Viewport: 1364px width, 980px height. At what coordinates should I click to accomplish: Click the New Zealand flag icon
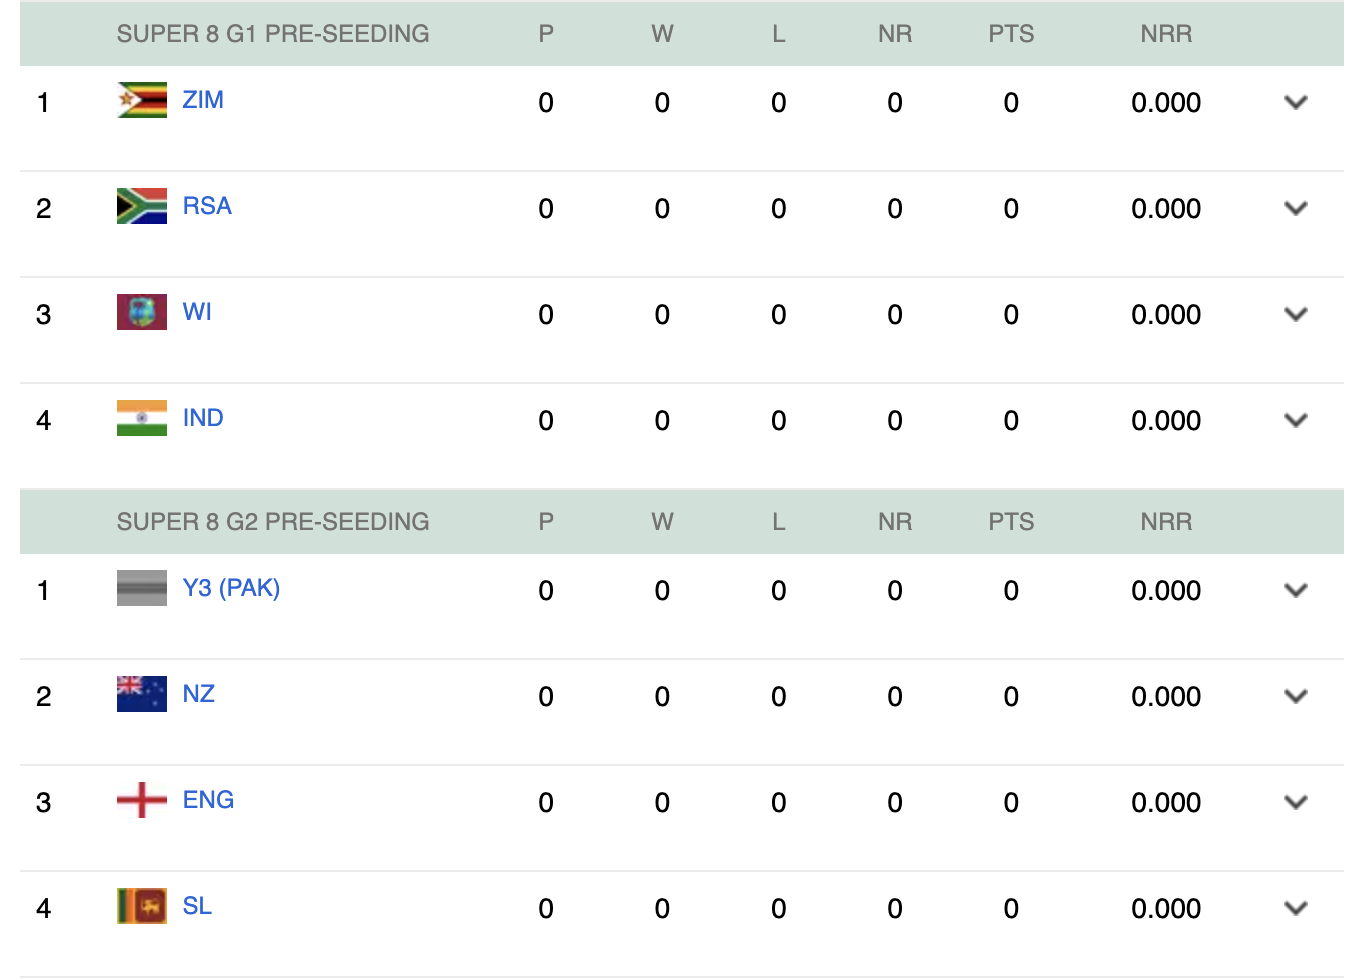[141, 694]
